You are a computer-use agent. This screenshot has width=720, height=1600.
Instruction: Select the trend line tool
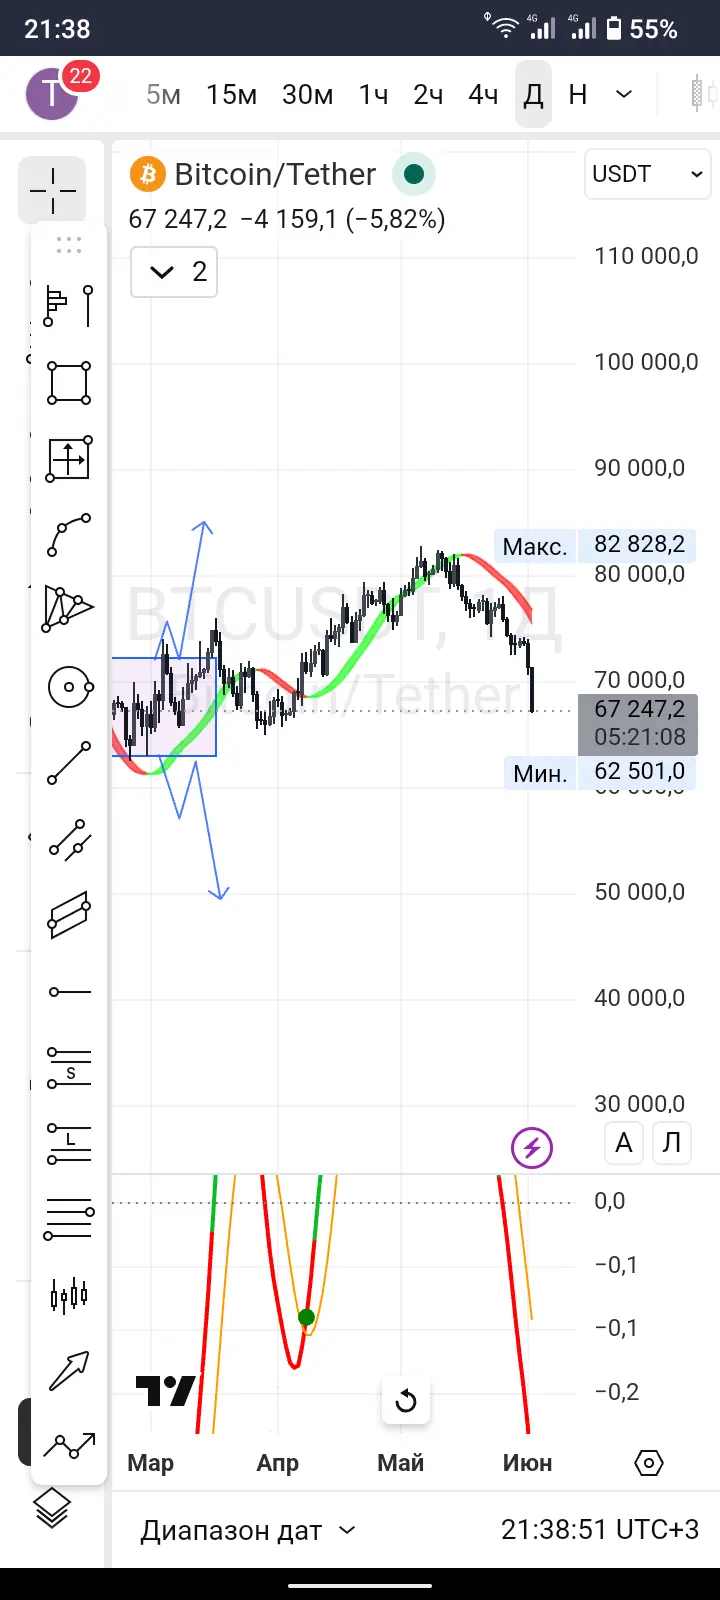coord(70,763)
